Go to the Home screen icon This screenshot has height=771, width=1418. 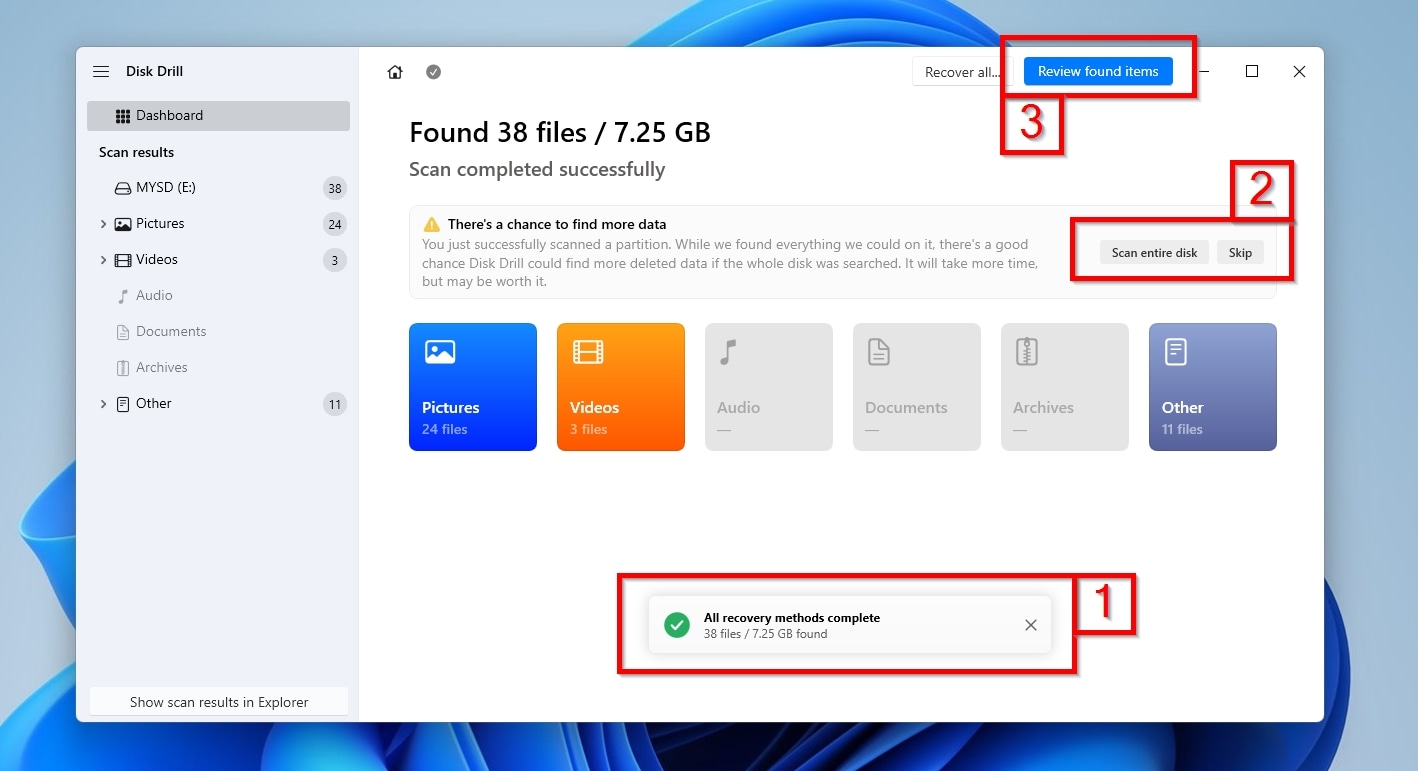[x=395, y=72]
